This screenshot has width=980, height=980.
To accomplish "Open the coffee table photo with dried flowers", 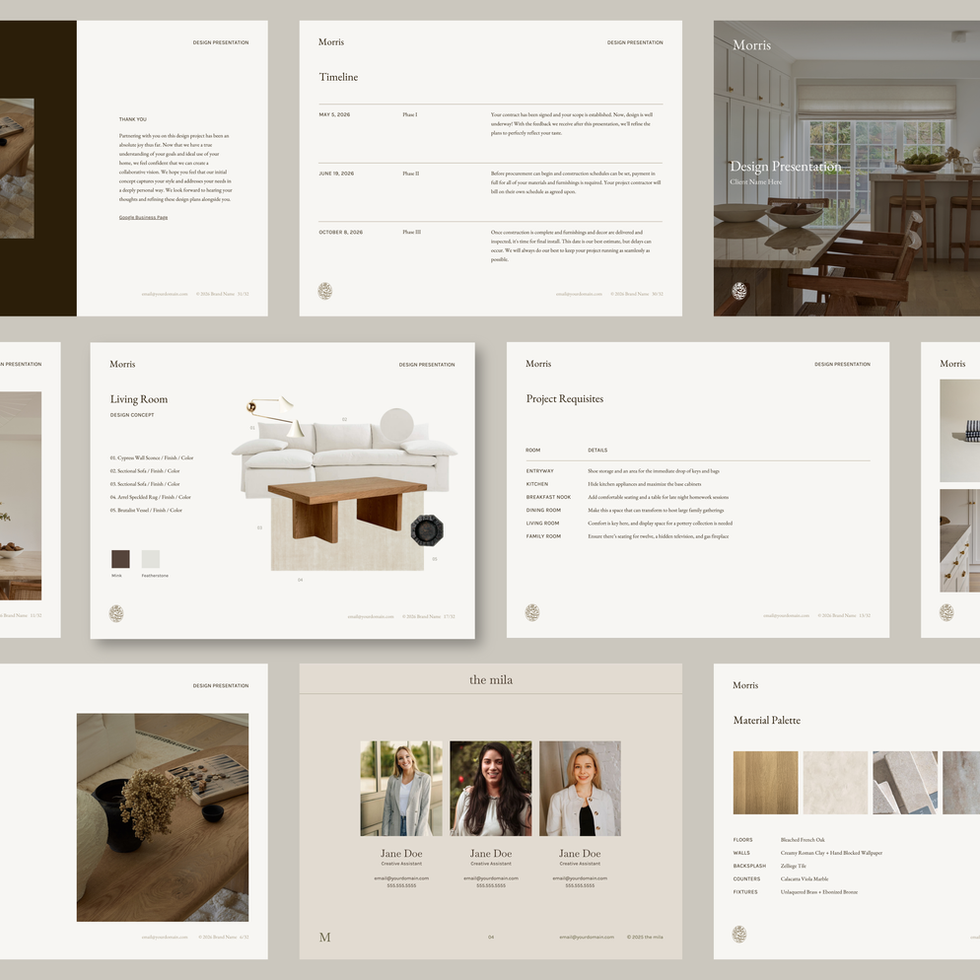I will coord(162,818).
